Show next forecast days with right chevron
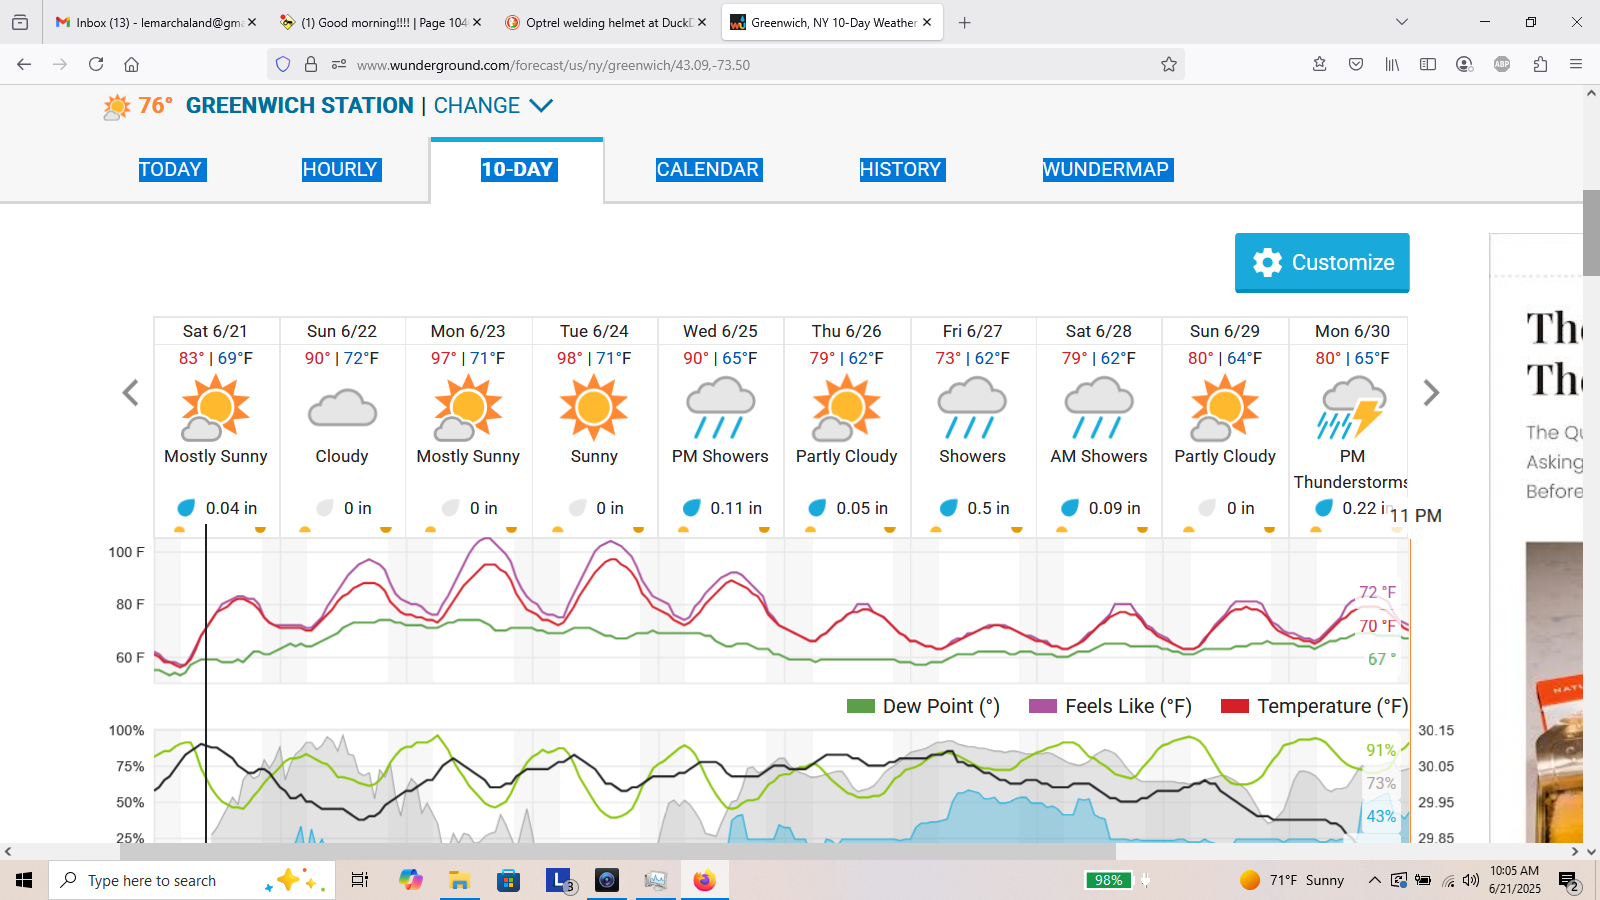 click(1431, 393)
